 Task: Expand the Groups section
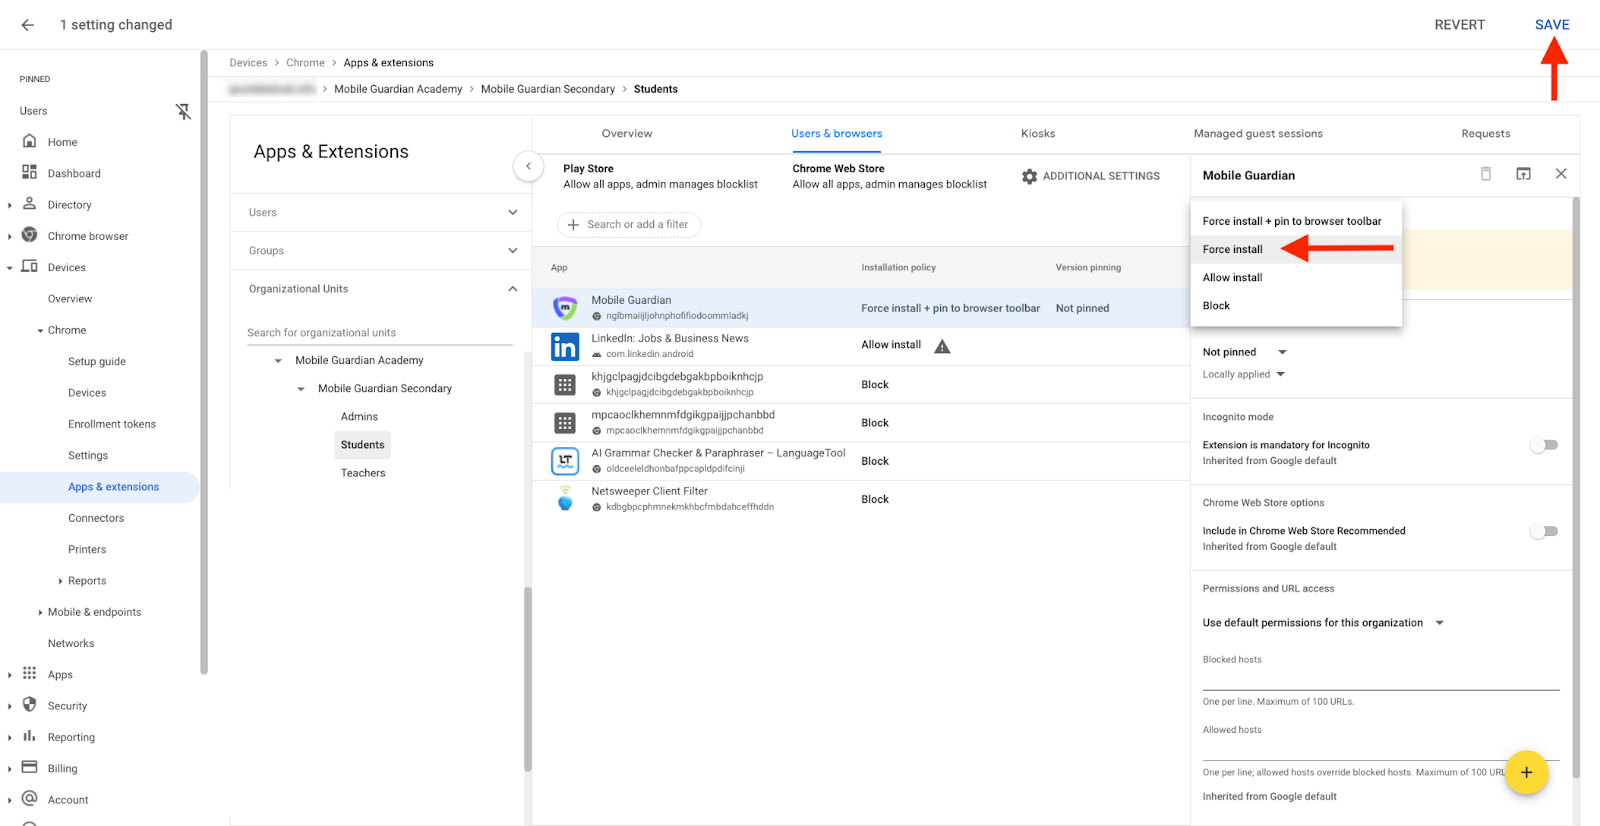coord(513,251)
